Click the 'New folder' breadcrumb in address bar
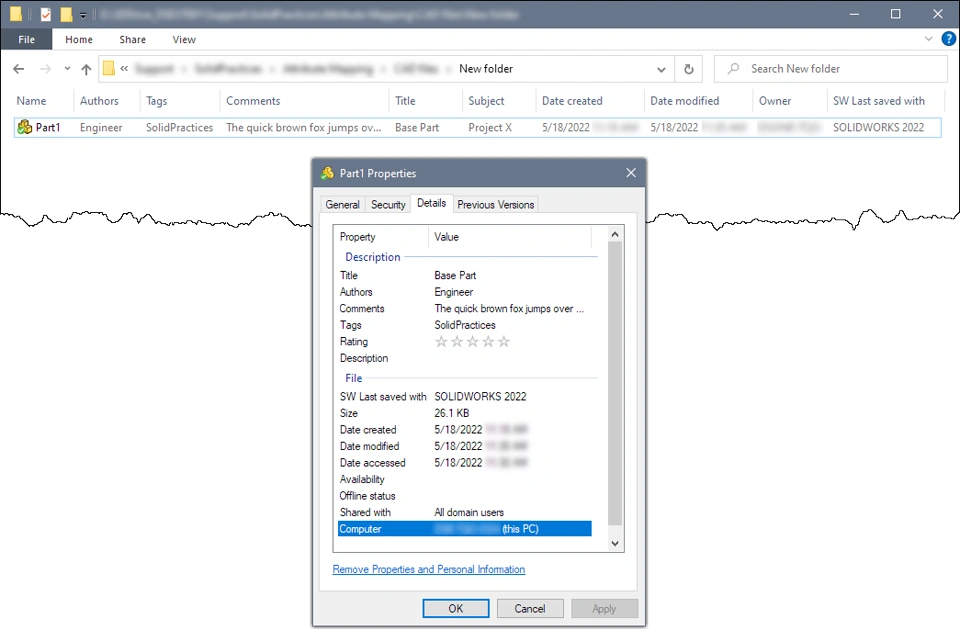The width and height of the screenshot is (960, 630). (486, 69)
